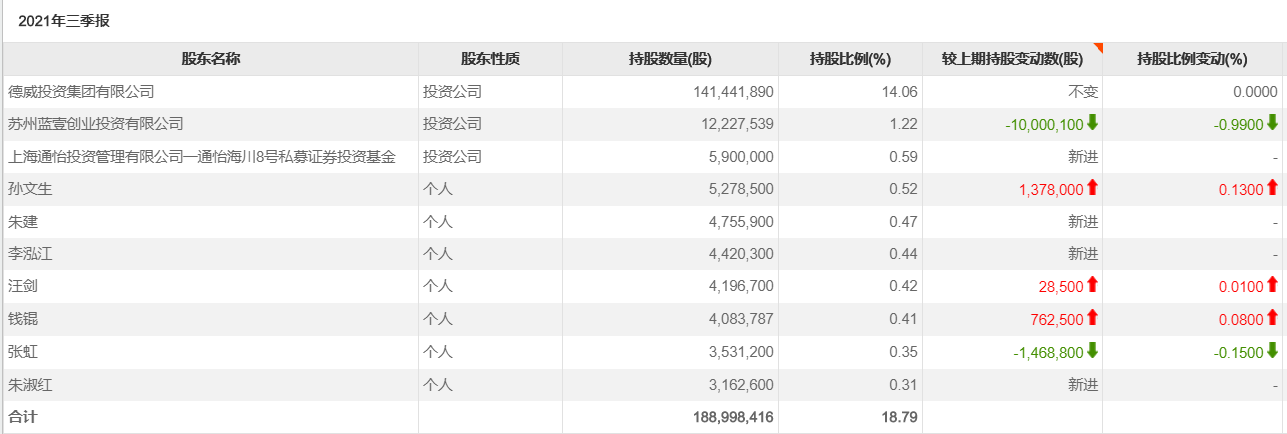Viewport: 1287px width, 434px height.
Task: Click green down arrow beside -0.1500
Action: 1272,351
